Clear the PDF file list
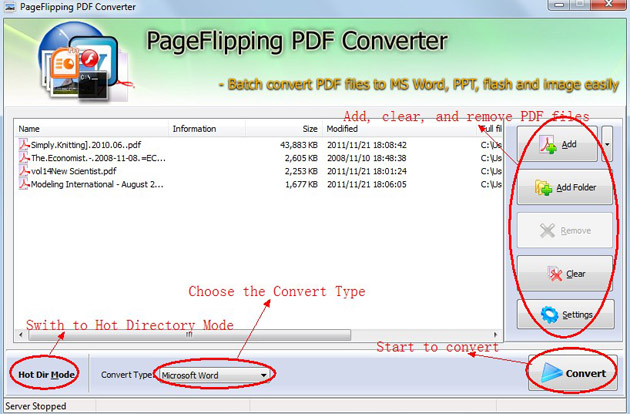 point(565,274)
